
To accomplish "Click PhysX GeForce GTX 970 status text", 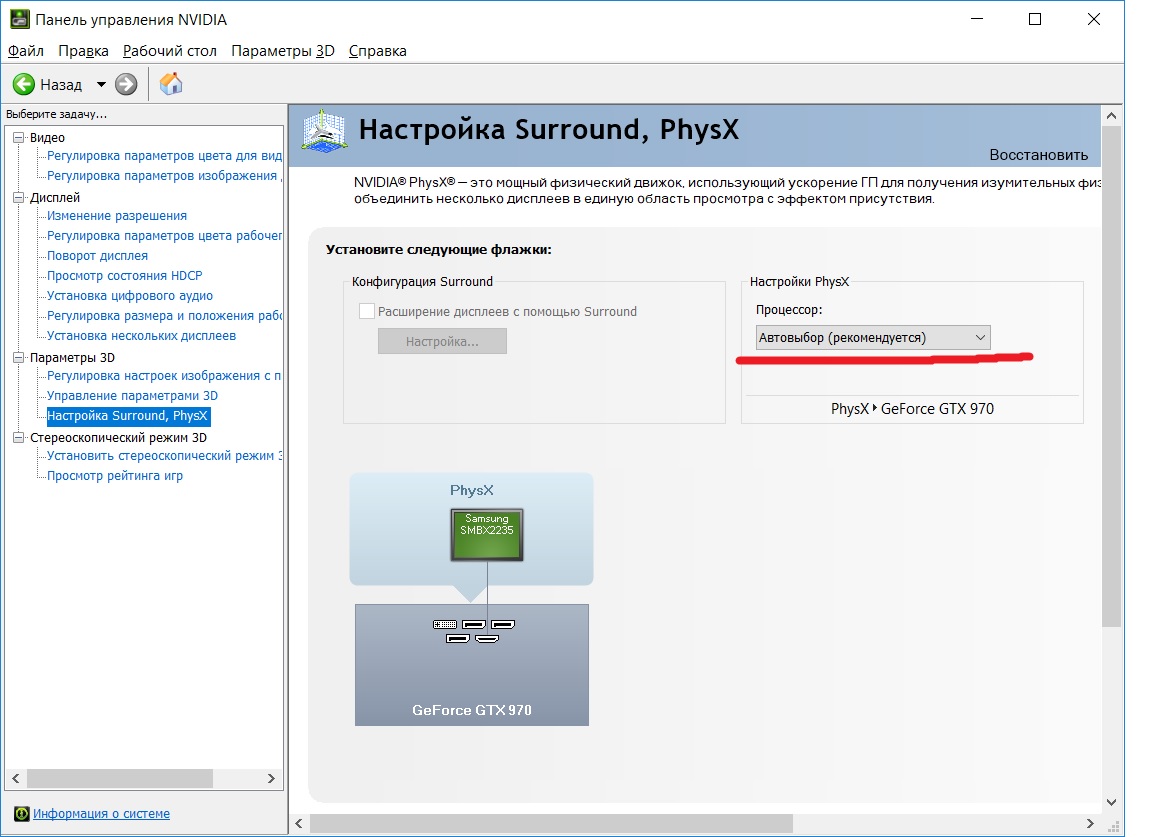I will pyautogui.click(x=912, y=409).
